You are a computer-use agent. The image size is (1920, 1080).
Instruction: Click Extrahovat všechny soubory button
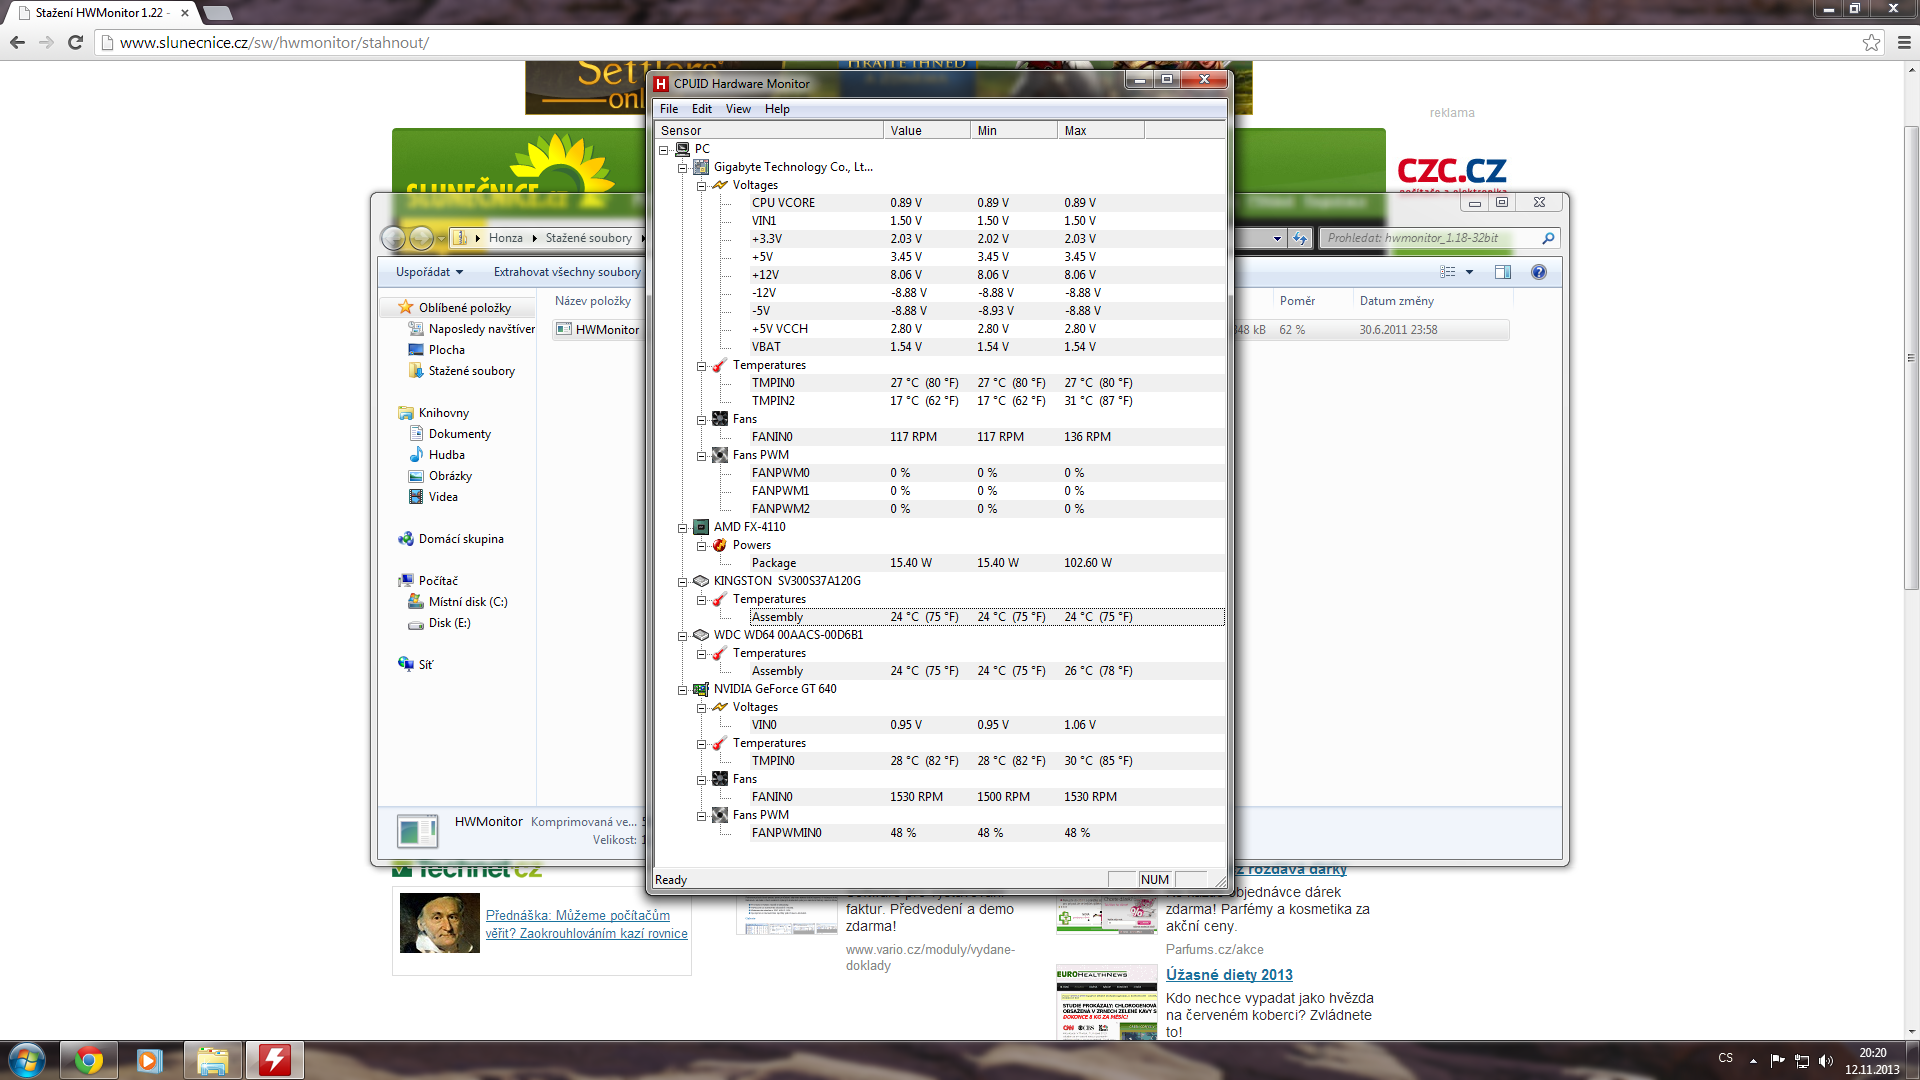567,272
